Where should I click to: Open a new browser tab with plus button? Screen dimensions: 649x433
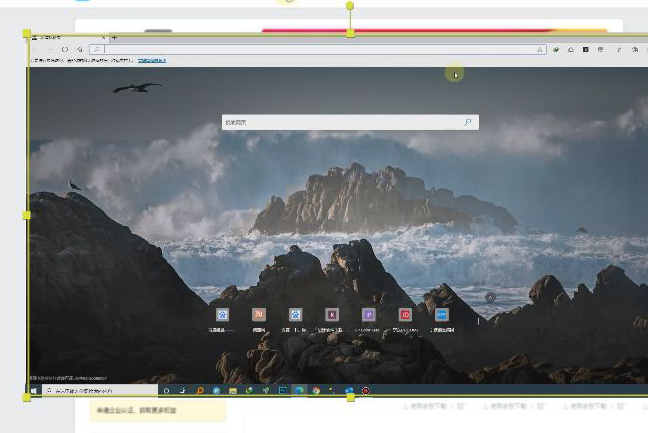tap(114, 38)
